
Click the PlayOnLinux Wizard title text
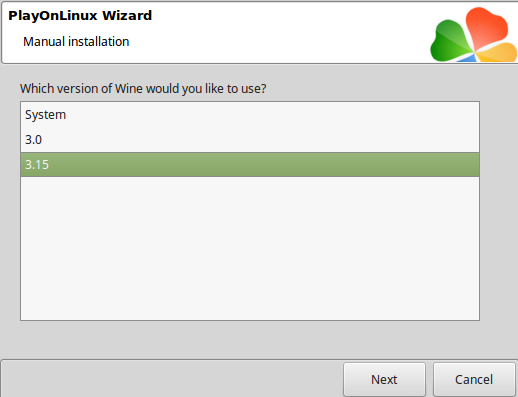[80, 16]
